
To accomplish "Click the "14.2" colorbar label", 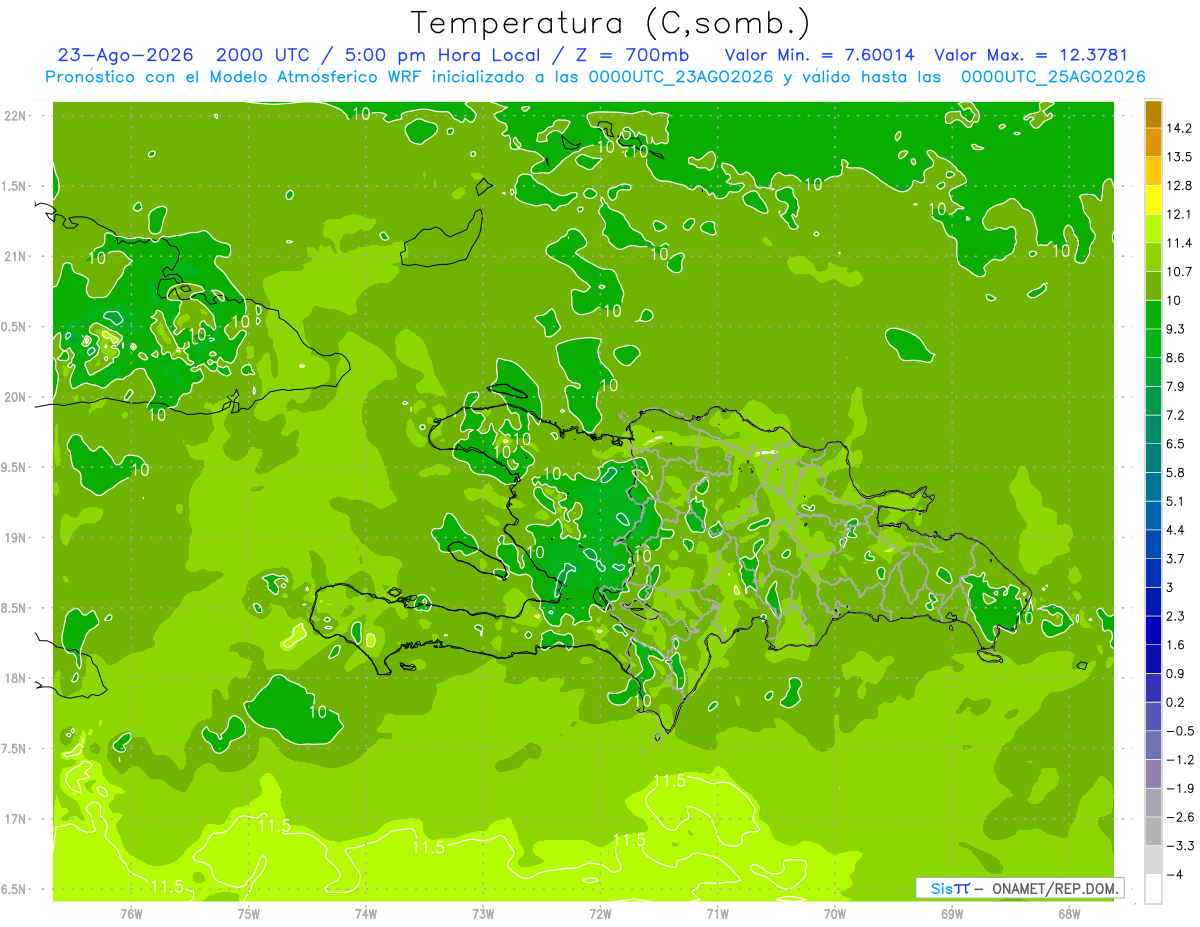I will click(x=1179, y=128).
